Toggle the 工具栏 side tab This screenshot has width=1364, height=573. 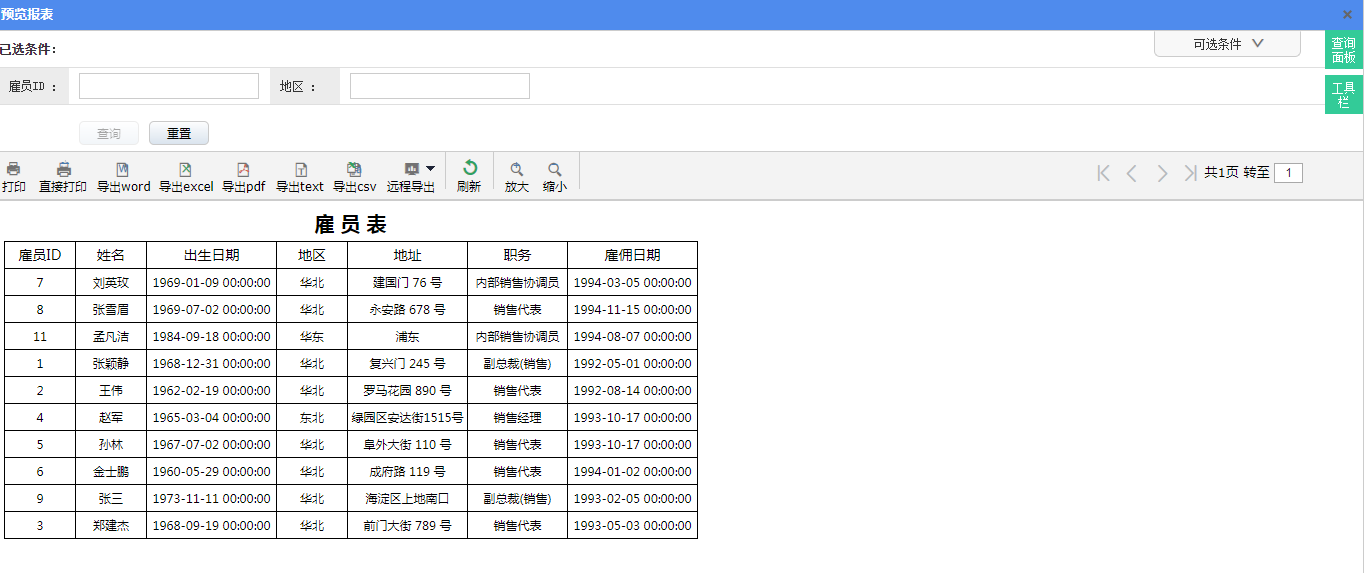[x=1343, y=94]
